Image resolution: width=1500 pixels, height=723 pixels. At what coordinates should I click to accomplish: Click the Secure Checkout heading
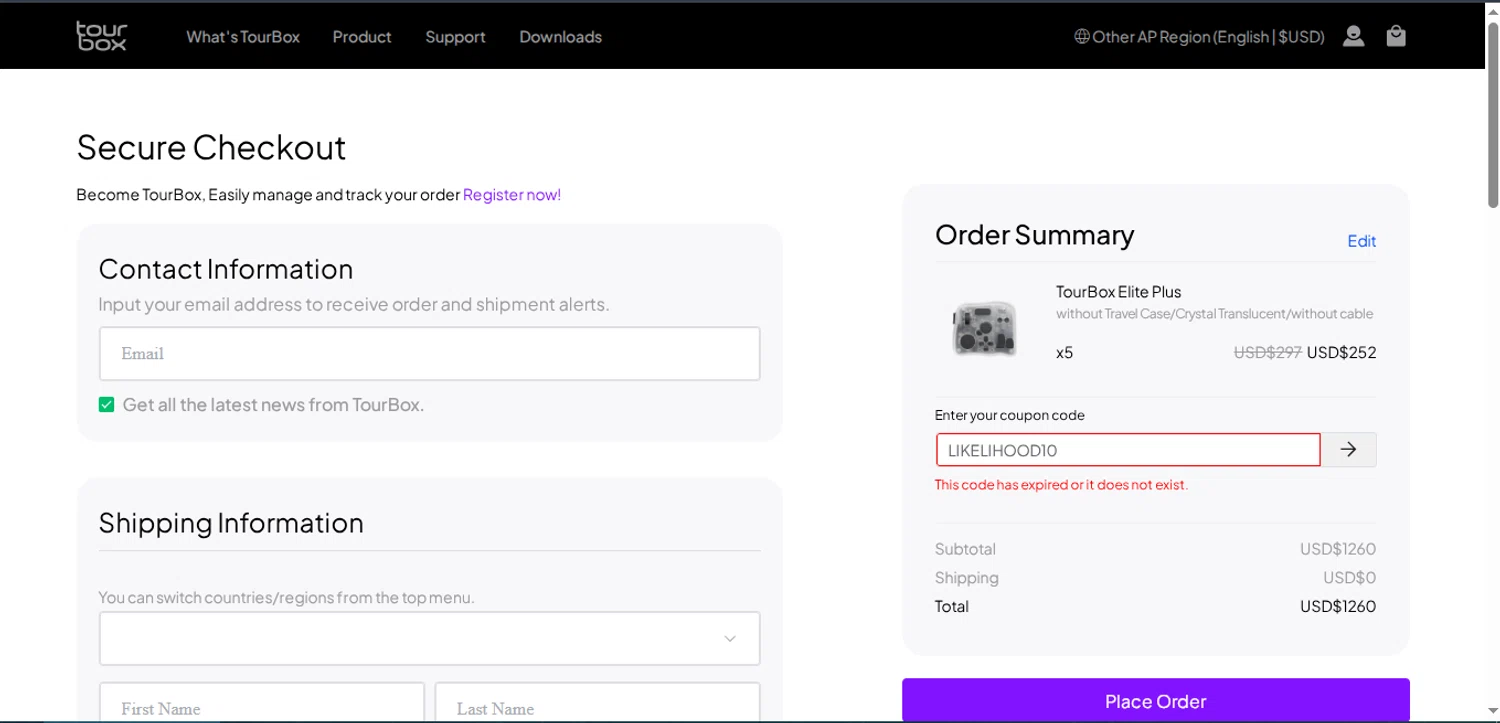pyautogui.click(x=211, y=147)
